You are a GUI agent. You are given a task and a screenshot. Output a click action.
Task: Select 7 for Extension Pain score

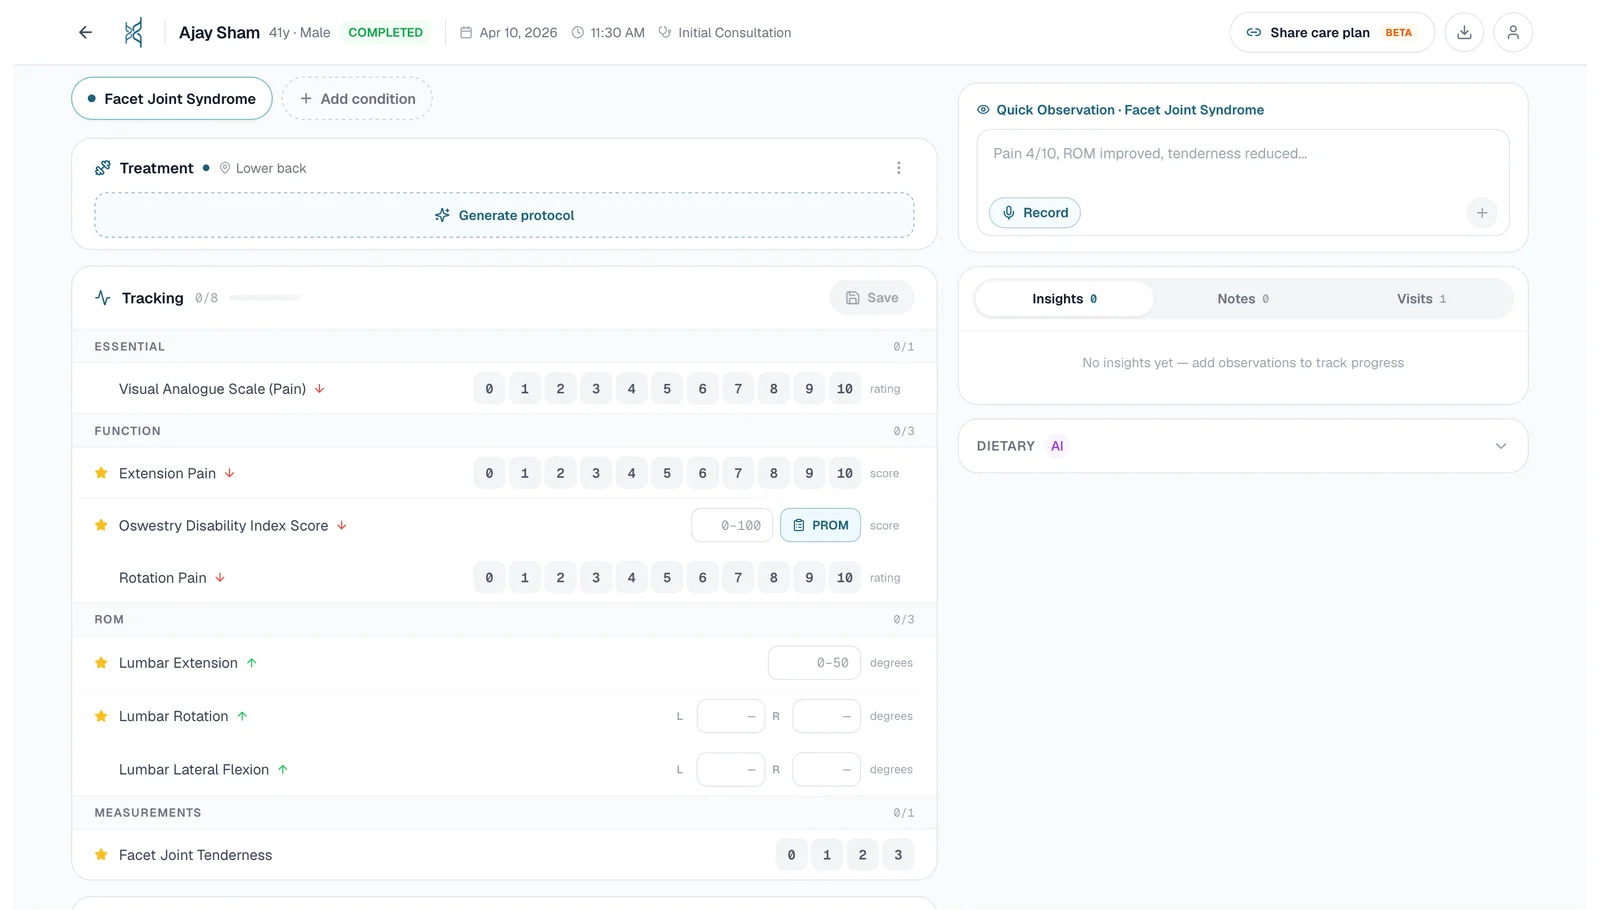pyautogui.click(x=738, y=473)
